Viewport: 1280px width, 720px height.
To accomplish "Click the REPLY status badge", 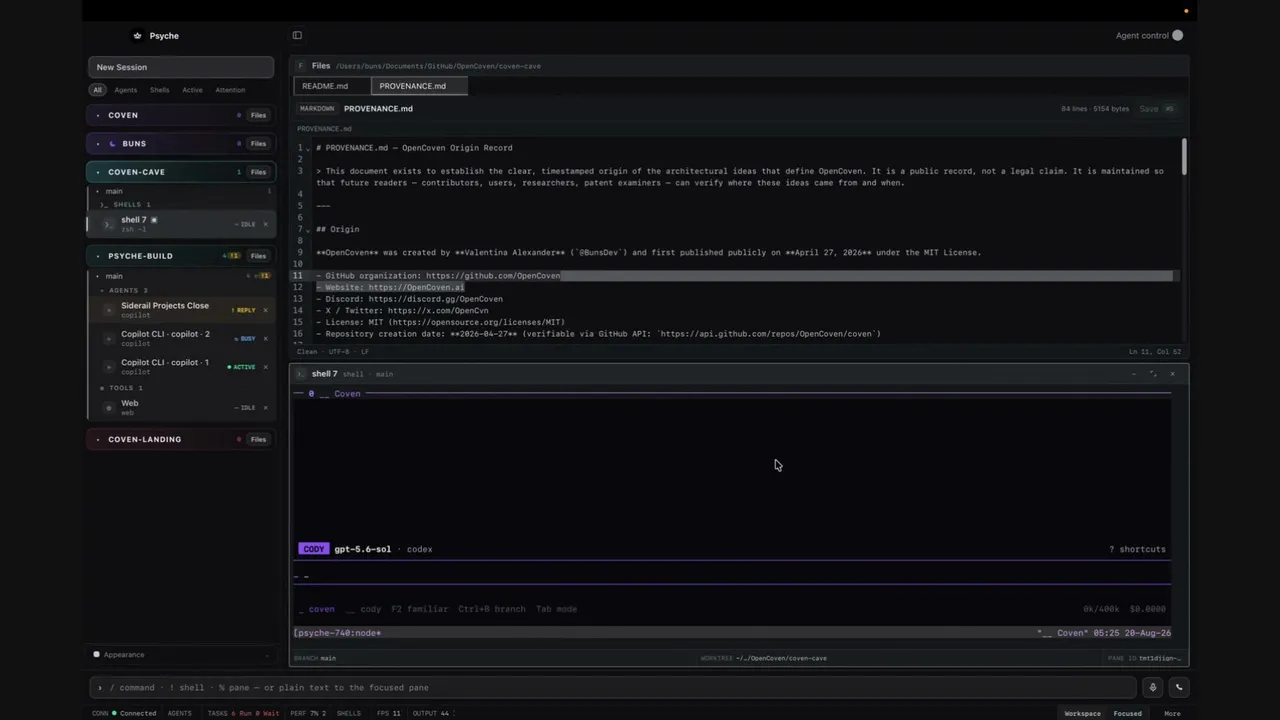I will click(244, 310).
